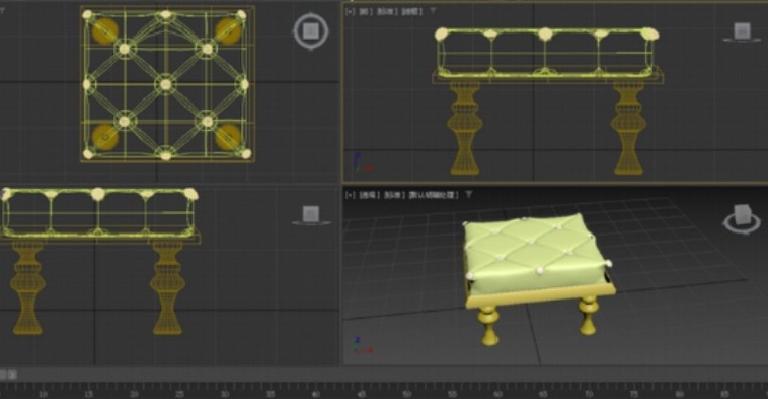
Task: Open the [+] general menu of the front viewport
Action: 350,11
